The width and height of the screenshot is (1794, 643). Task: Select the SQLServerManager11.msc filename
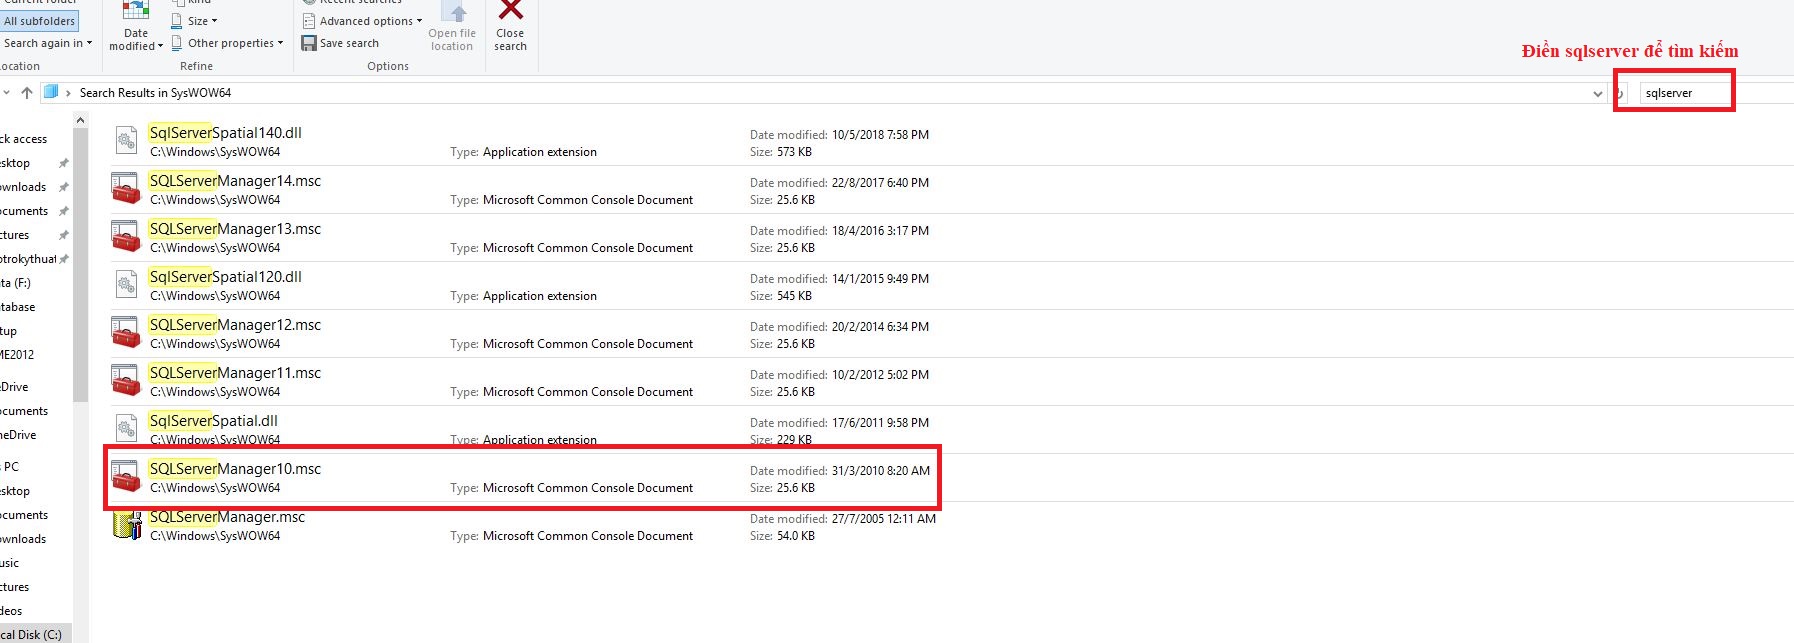(235, 373)
